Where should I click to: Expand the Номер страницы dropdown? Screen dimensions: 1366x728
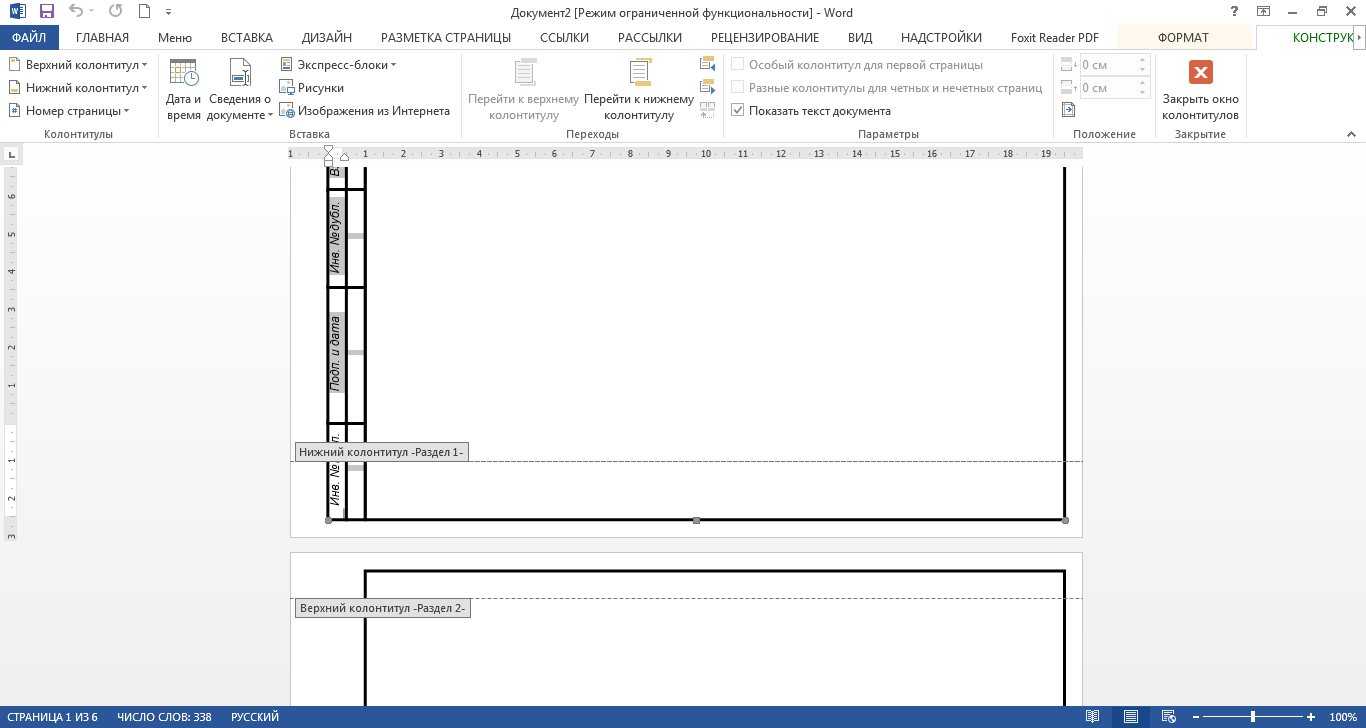[69, 111]
